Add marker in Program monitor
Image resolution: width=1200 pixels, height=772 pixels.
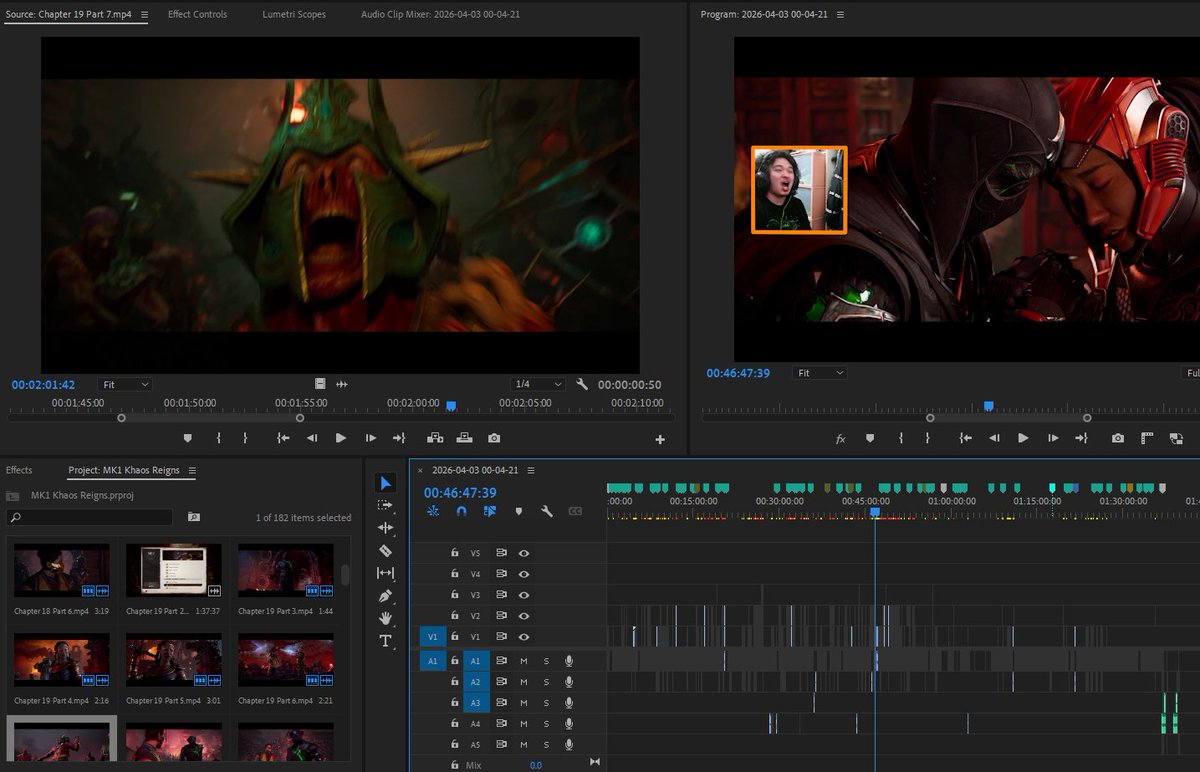[869, 438]
